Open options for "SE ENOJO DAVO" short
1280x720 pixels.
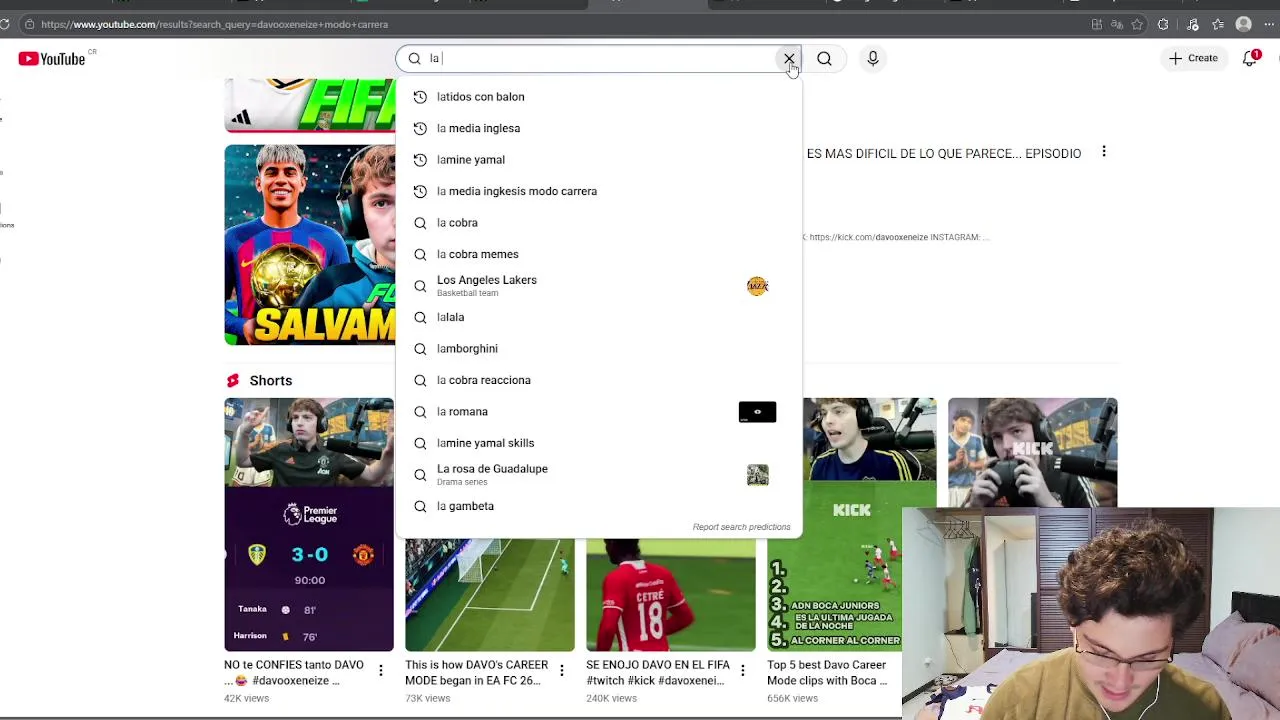coord(742,671)
